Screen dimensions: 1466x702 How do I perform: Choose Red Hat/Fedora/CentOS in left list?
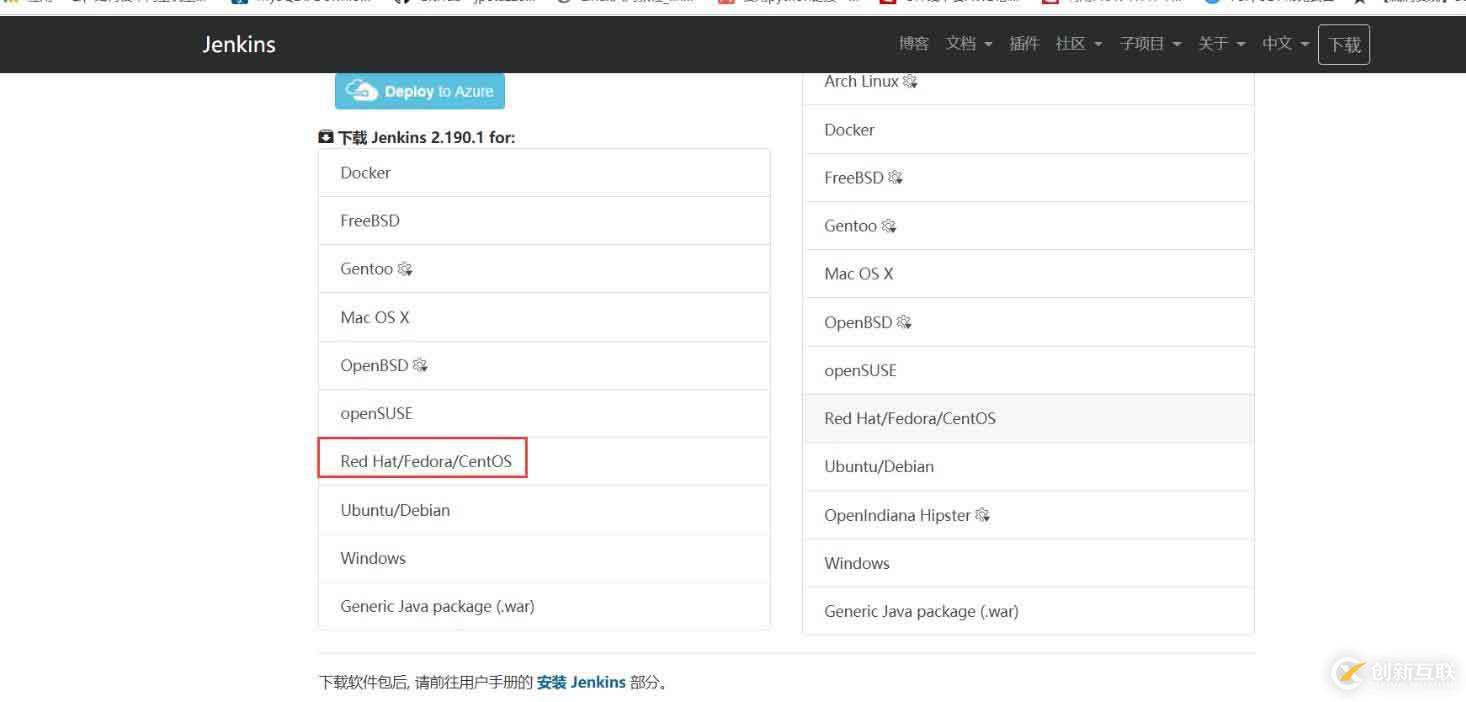(544, 462)
